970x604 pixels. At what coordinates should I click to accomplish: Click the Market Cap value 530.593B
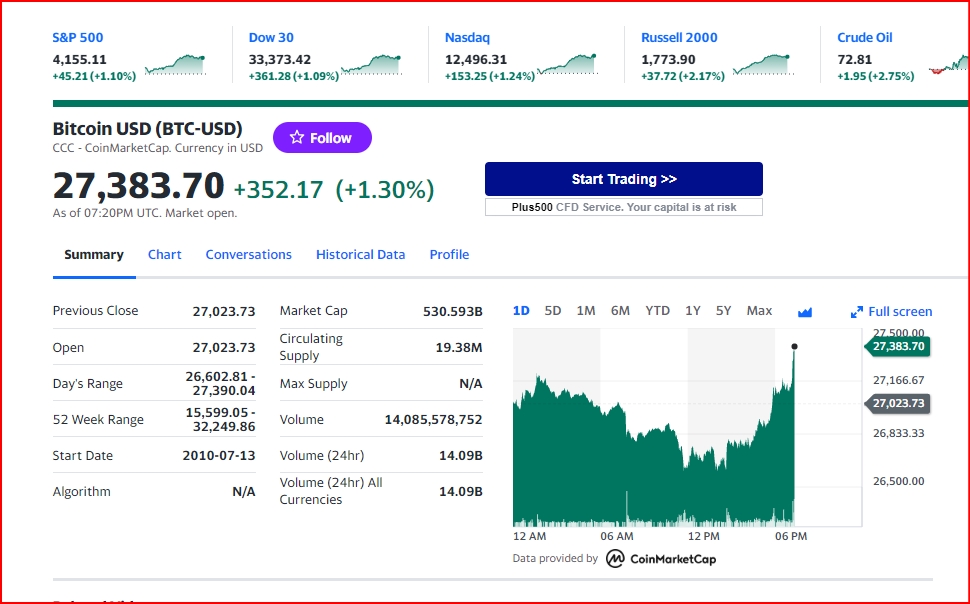[x=453, y=311]
